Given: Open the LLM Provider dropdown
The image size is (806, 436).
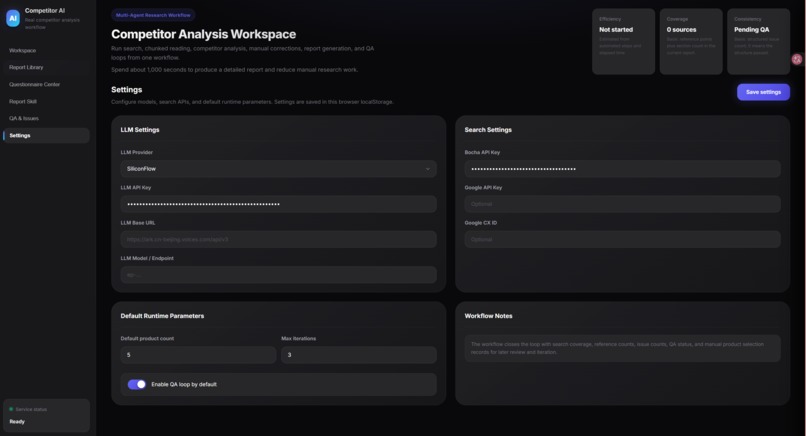Looking at the screenshot, I should click(279, 169).
